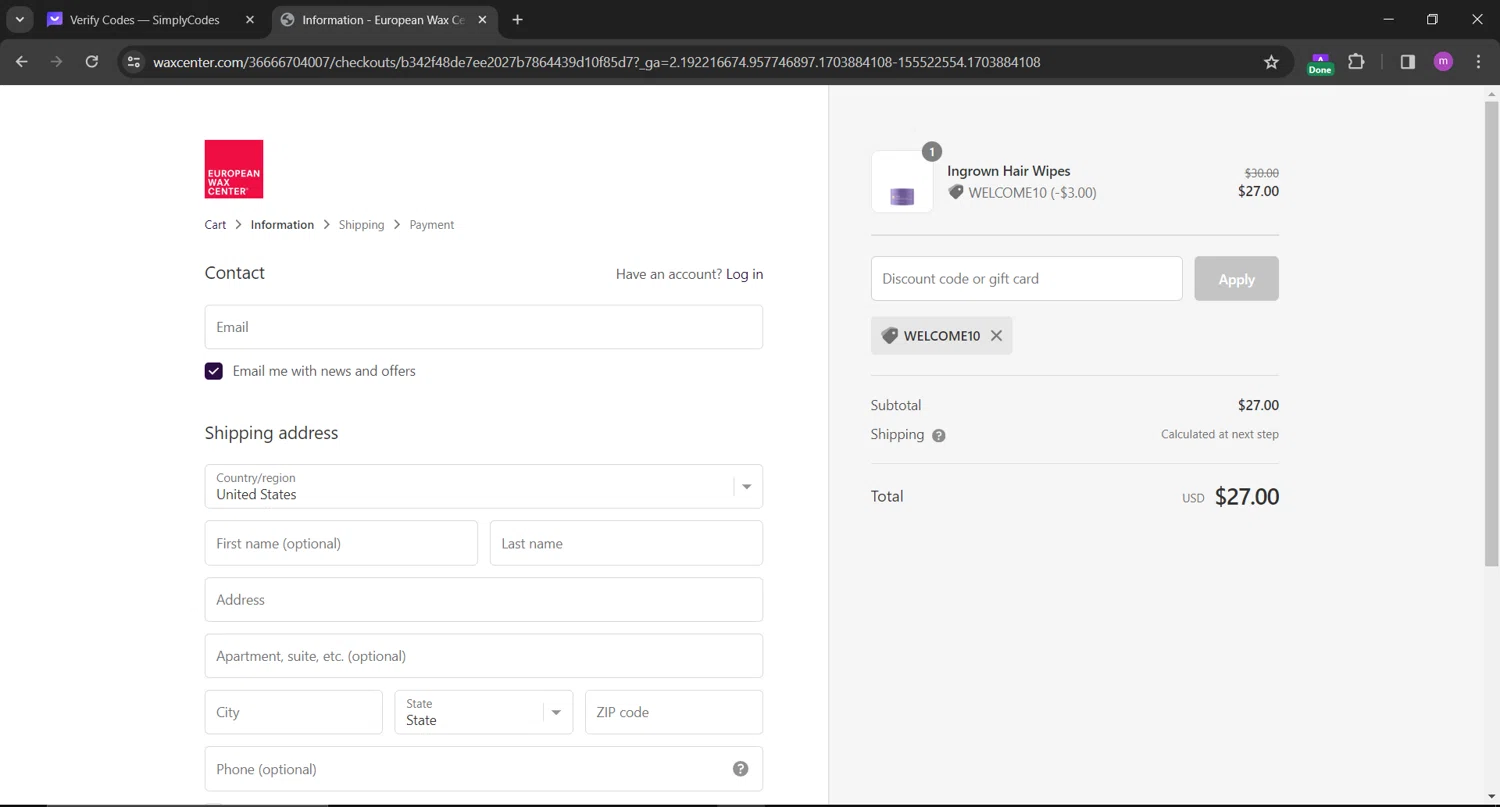Click the Shipping address heading
The height and width of the screenshot is (807, 1500).
click(272, 433)
